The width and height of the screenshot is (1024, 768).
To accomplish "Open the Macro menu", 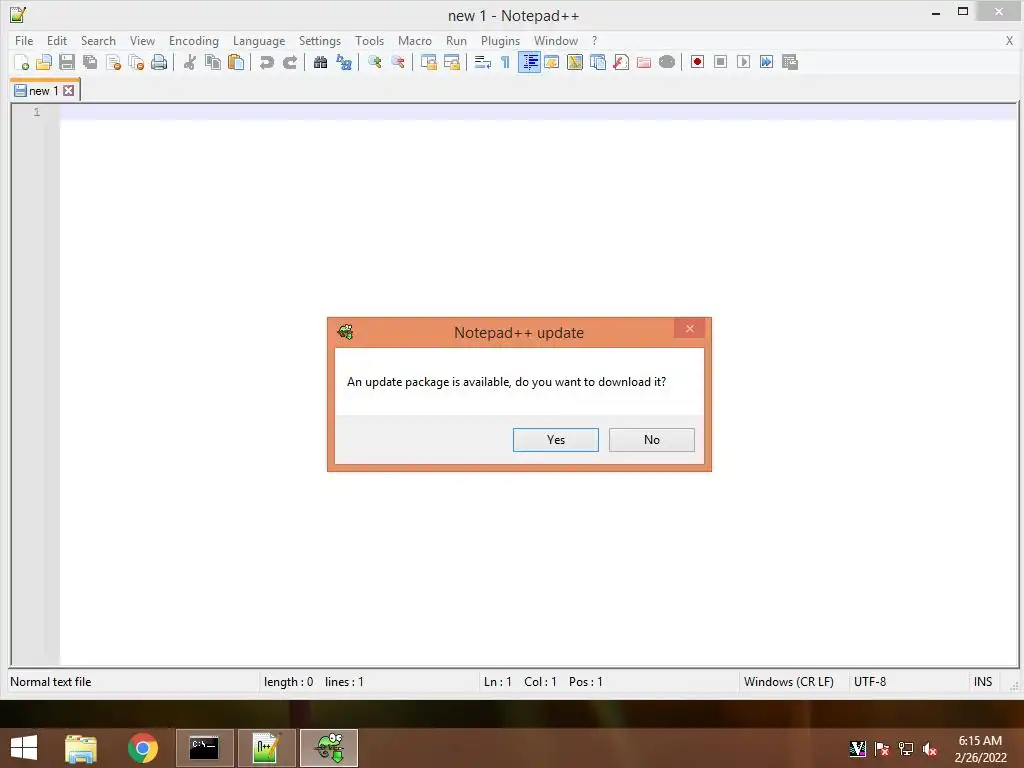I will click(x=415, y=40).
